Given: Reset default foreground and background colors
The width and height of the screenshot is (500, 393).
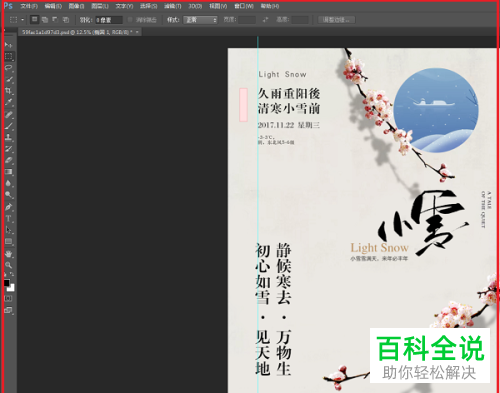Looking at the screenshot, I should coord(5,274).
